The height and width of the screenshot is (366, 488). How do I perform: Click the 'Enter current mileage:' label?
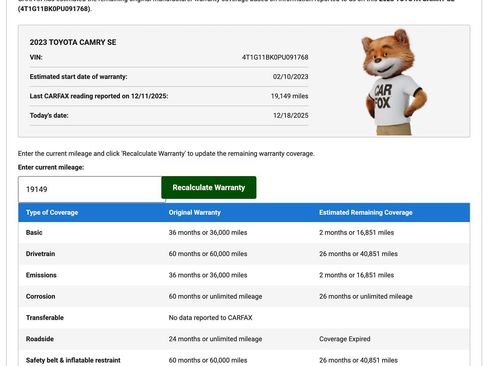pyautogui.click(x=51, y=167)
